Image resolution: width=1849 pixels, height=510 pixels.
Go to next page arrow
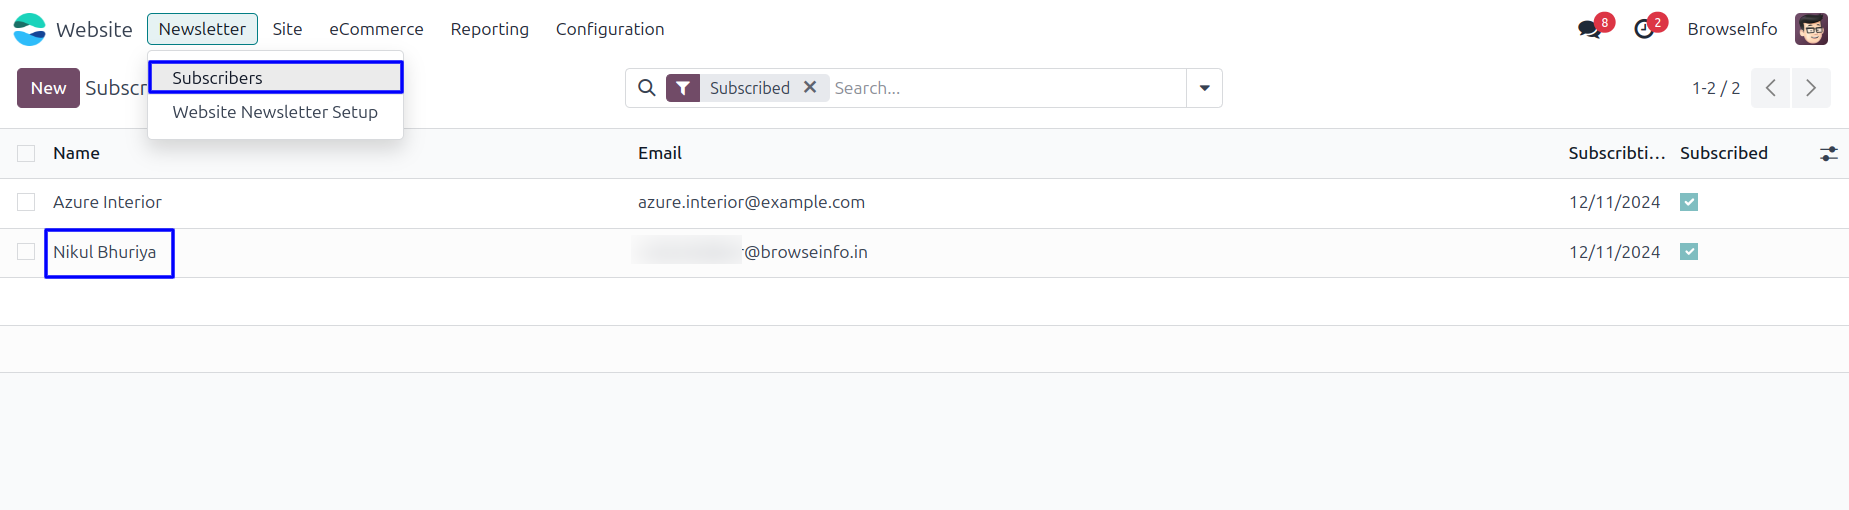[1810, 88]
